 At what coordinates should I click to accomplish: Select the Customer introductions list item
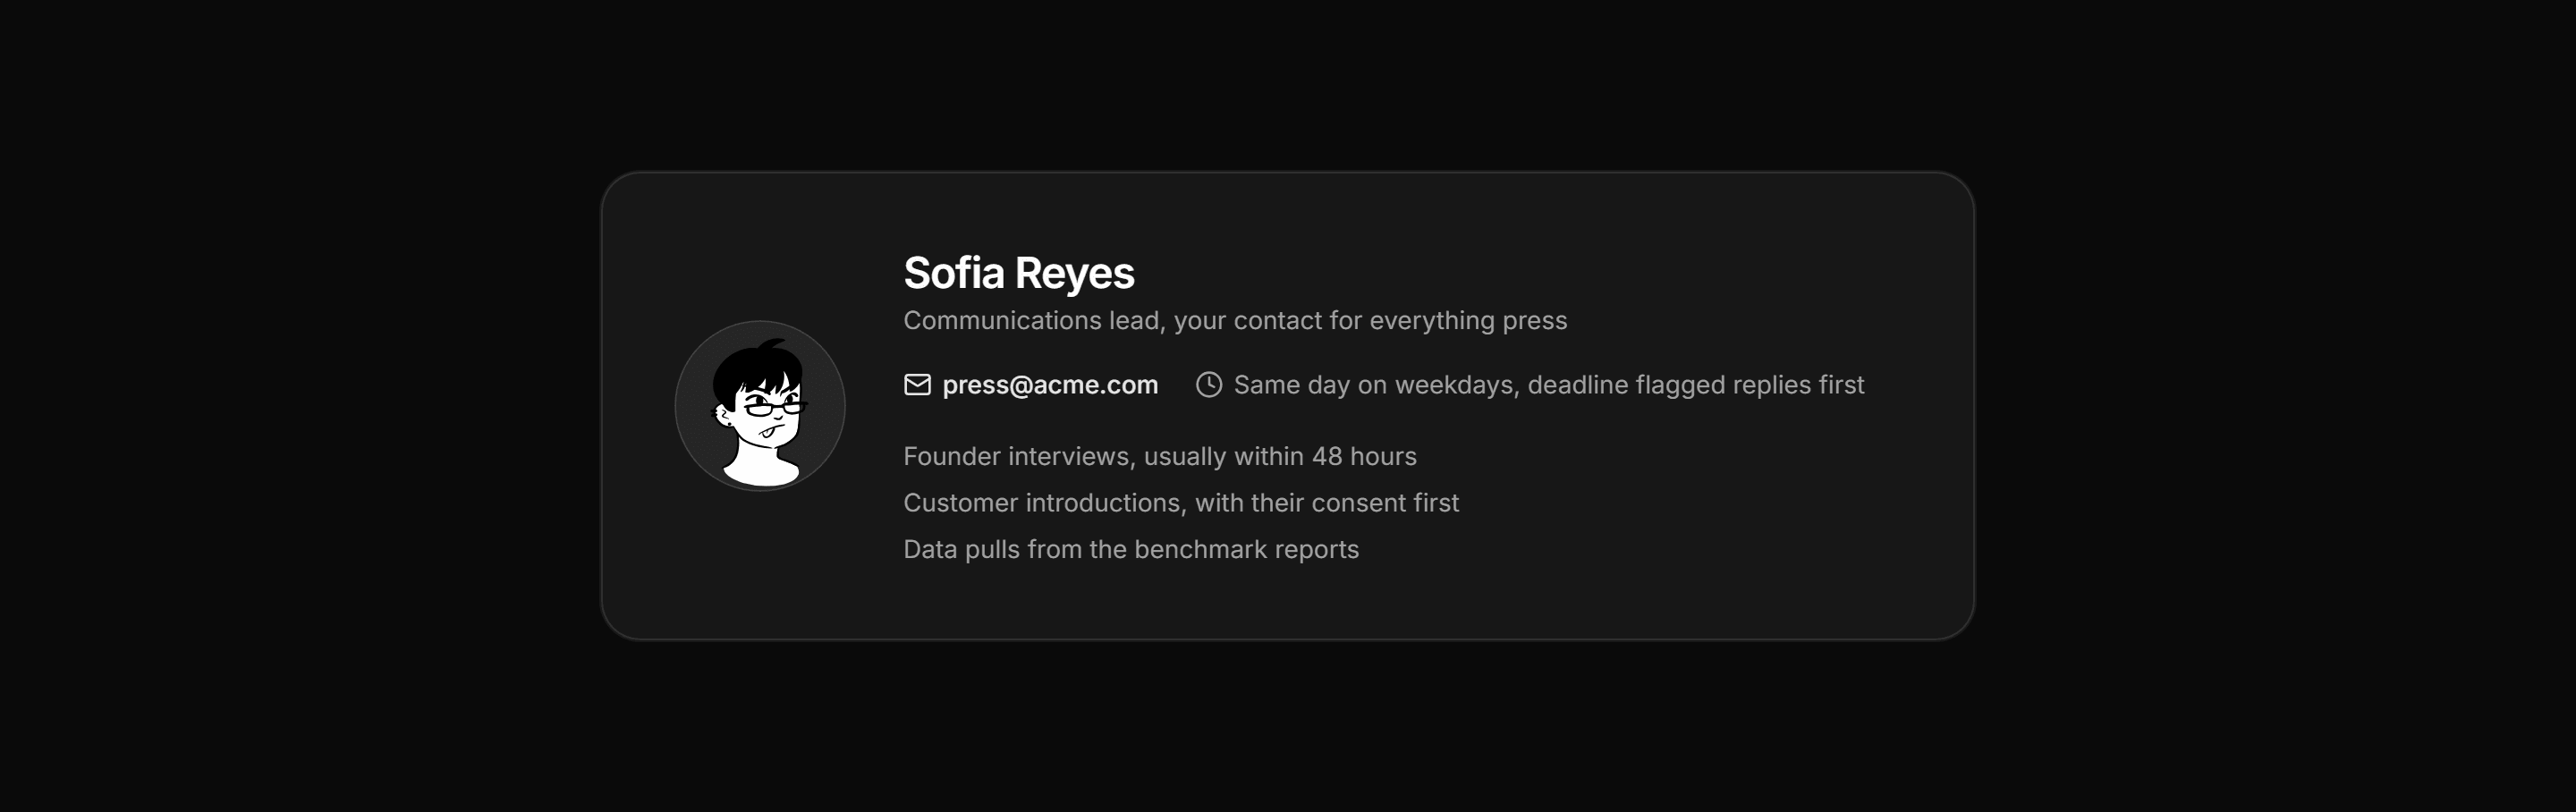tap(1181, 503)
